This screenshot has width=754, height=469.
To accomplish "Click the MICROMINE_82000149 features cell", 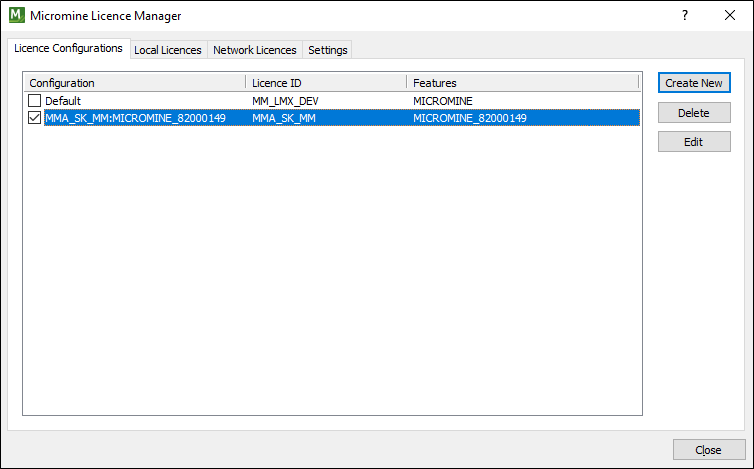I will [x=470, y=118].
